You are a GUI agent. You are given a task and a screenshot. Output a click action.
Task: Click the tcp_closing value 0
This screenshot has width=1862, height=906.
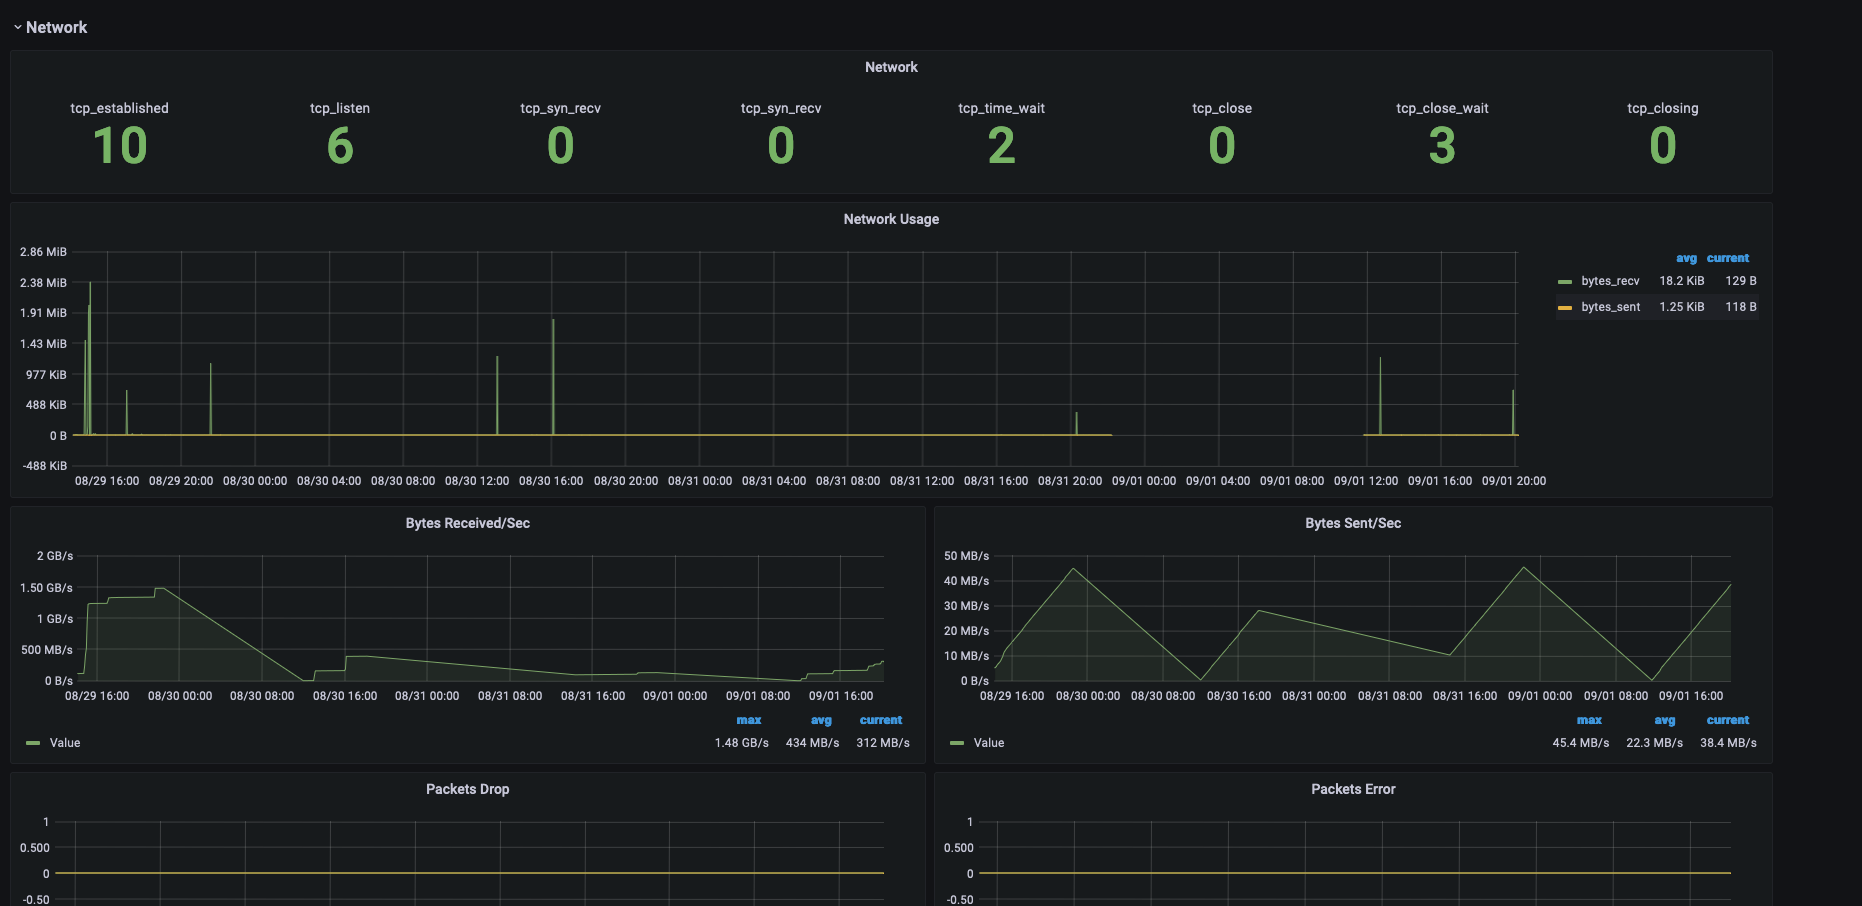point(1662,146)
